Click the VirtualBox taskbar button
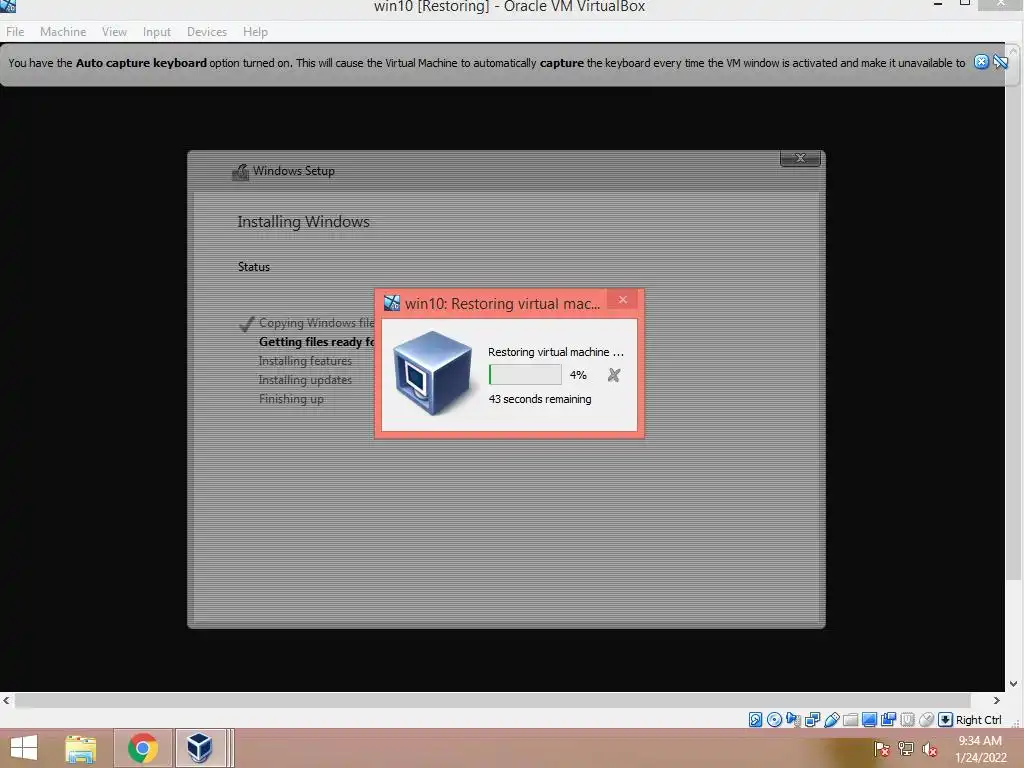The height and width of the screenshot is (768, 1024). tap(199, 748)
